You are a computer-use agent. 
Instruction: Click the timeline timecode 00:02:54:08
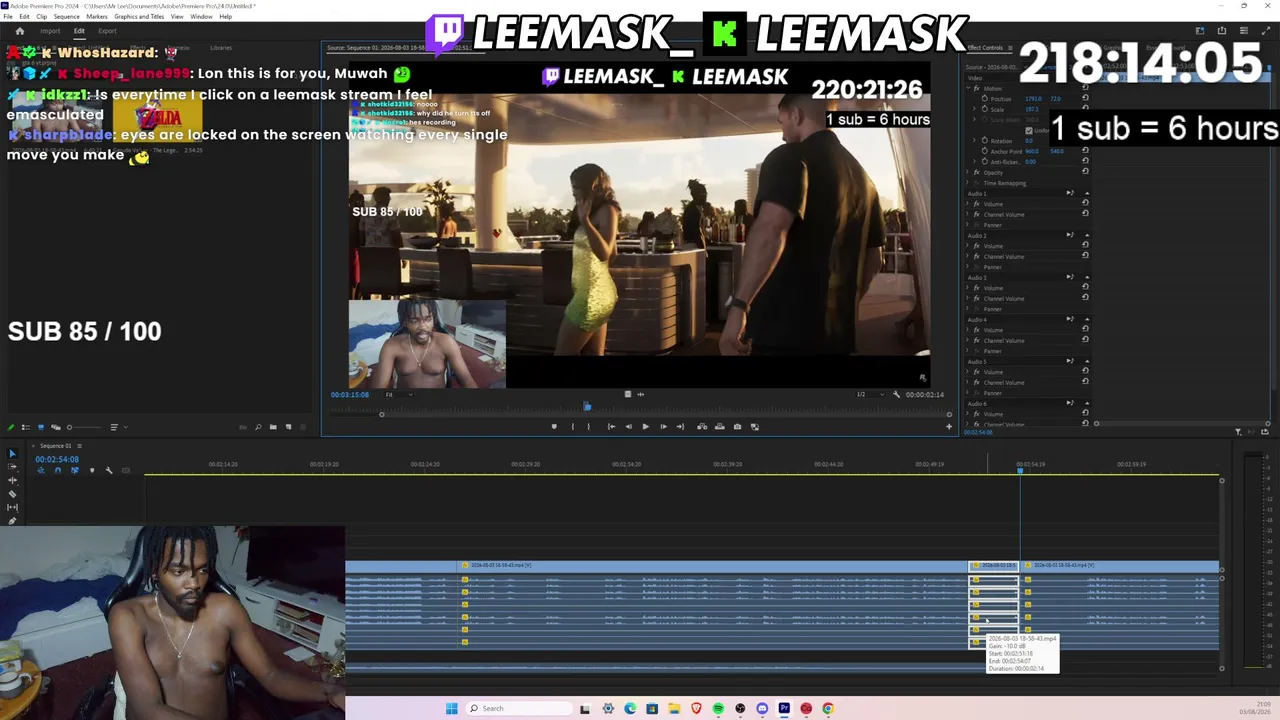click(x=57, y=459)
